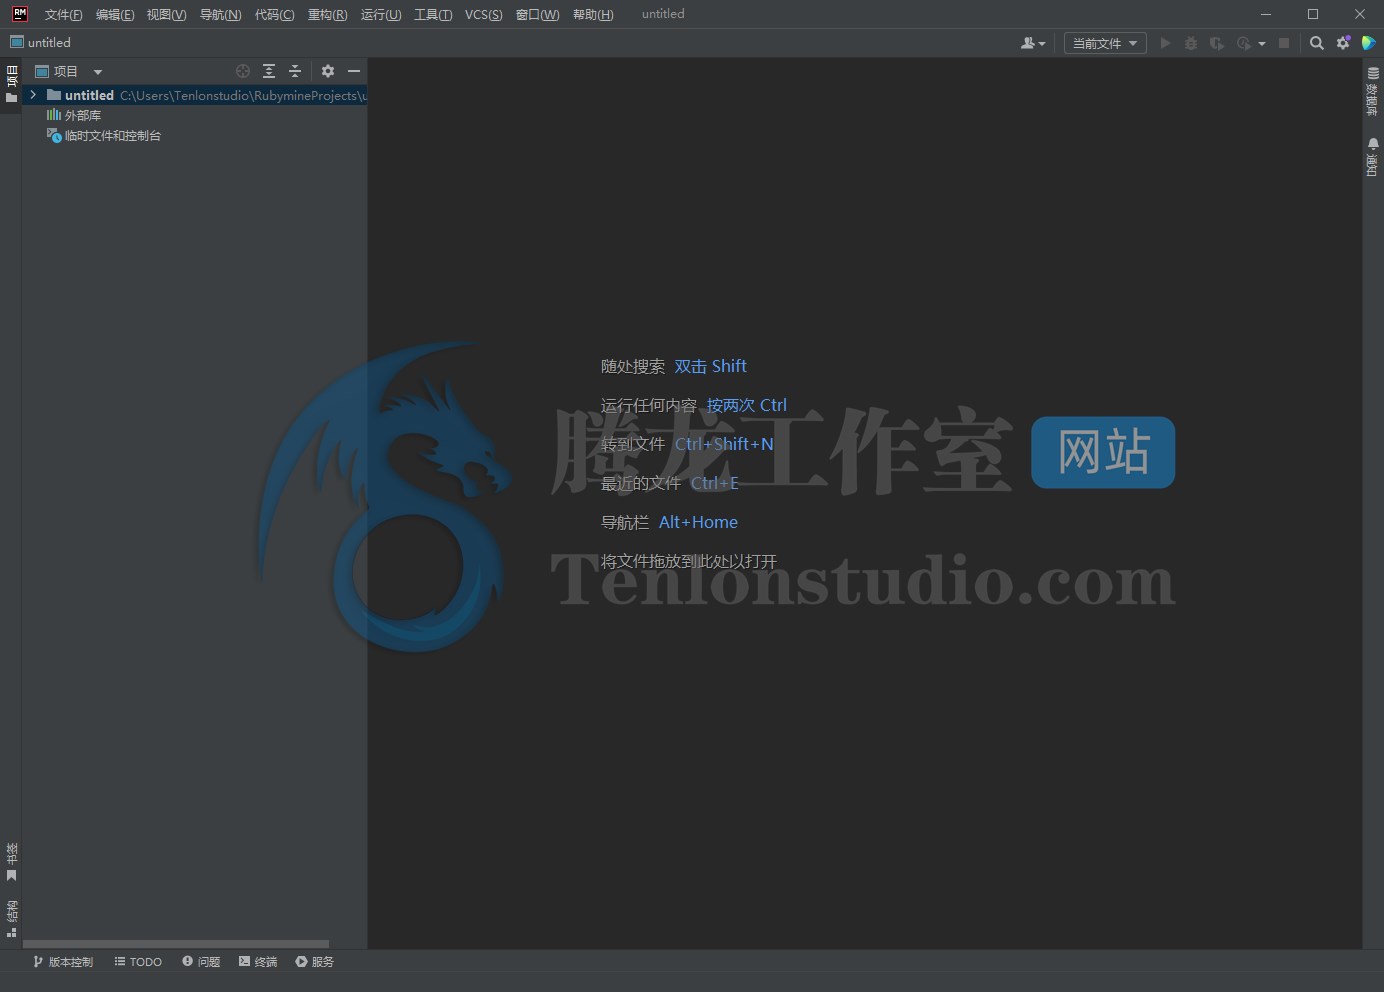Open the 服务 services tool window
The width and height of the screenshot is (1384, 992).
coord(315,961)
